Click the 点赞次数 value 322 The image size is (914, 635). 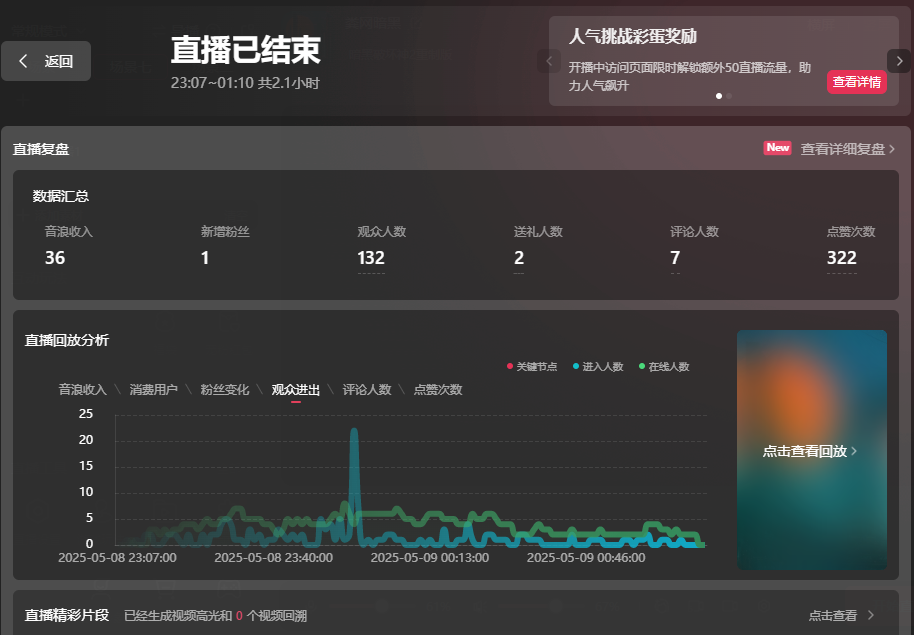click(x=842, y=258)
